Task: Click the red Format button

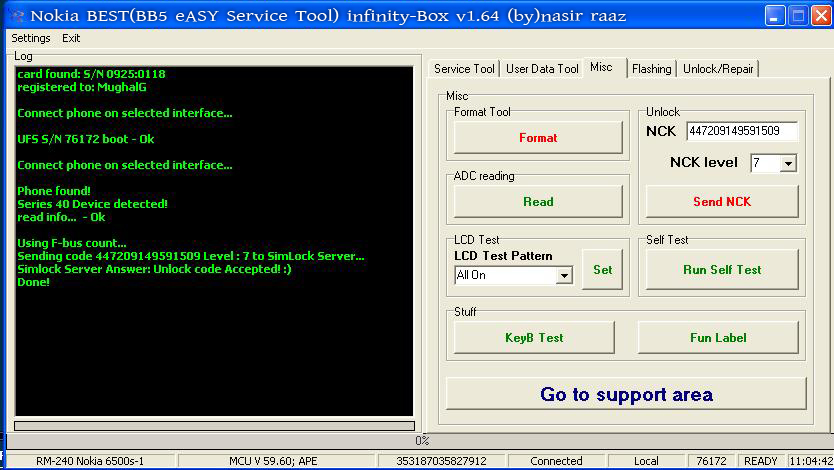Action: (538, 138)
